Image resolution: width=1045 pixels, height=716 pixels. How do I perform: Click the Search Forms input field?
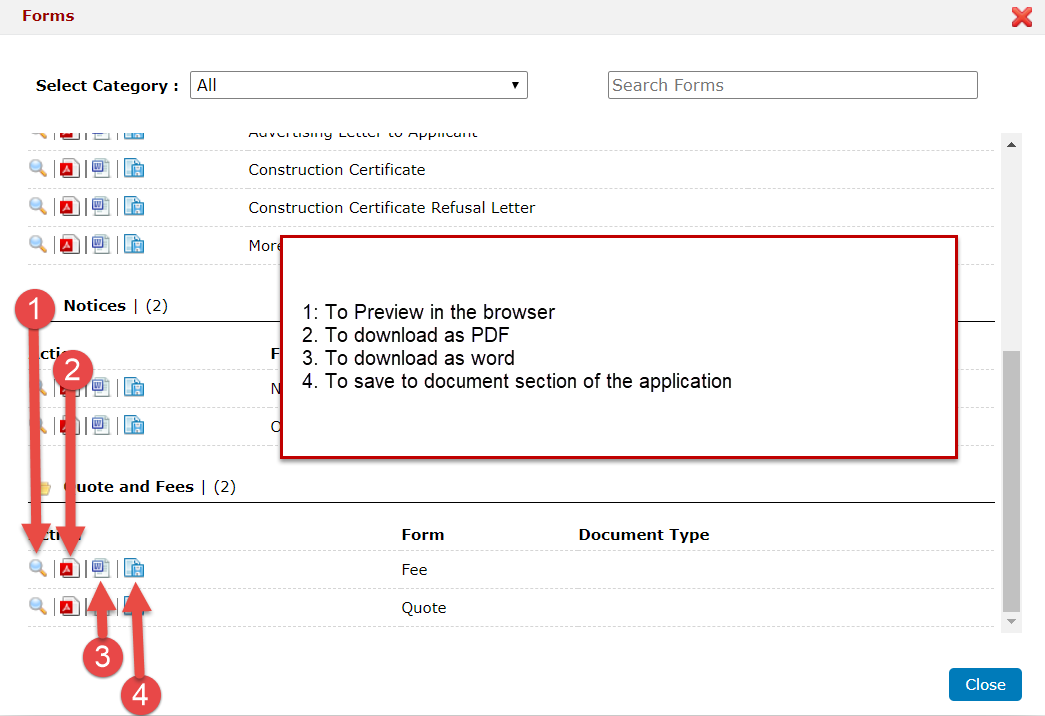[x=792, y=86]
